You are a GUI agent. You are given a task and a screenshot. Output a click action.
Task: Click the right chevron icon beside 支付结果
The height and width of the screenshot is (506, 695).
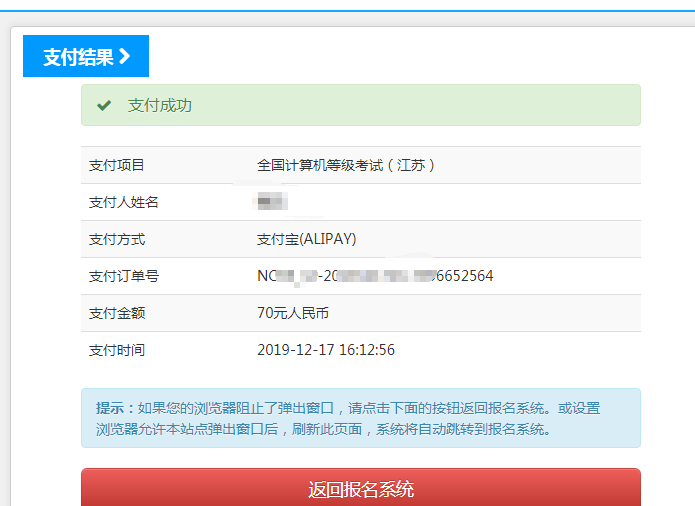125,57
